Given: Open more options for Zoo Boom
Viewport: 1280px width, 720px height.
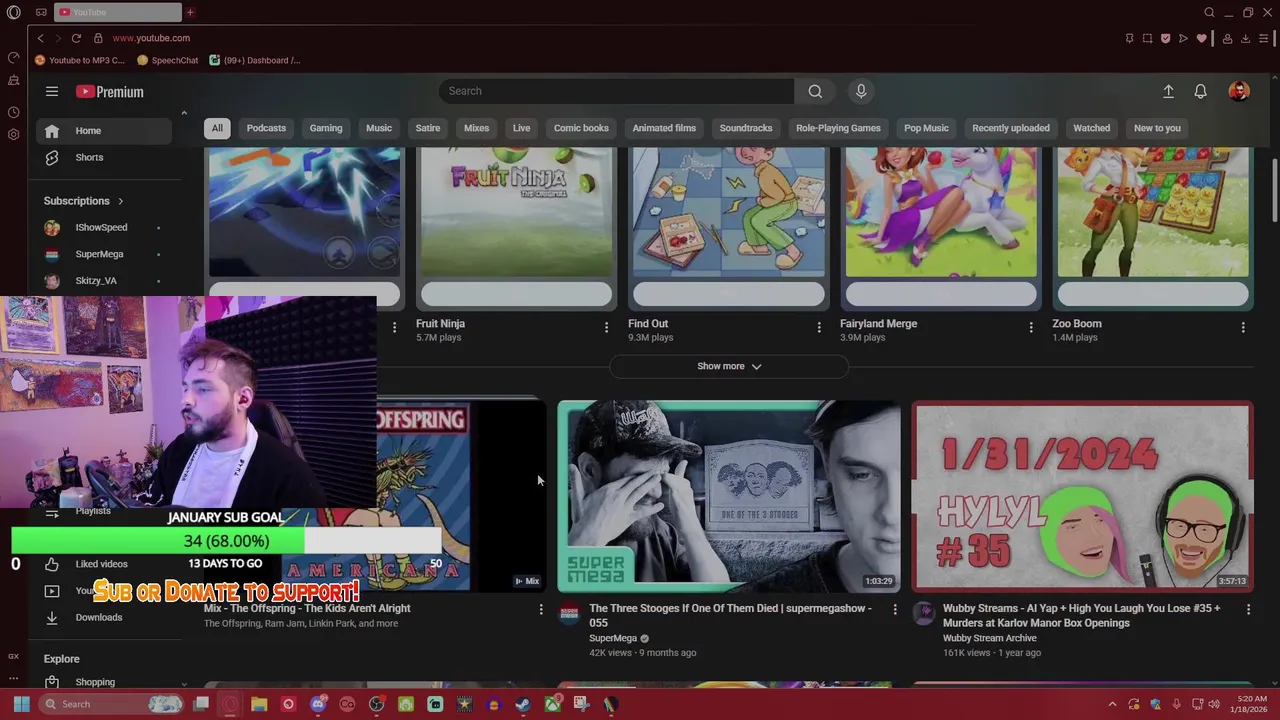Looking at the screenshot, I should coord(1243,327).
